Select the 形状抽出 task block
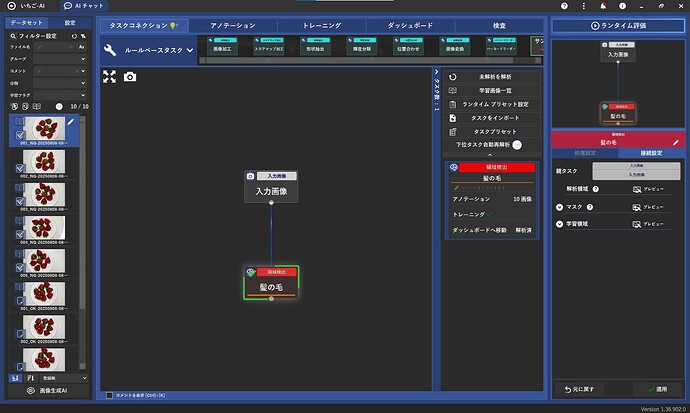The image size is (690, 413). 315,46
